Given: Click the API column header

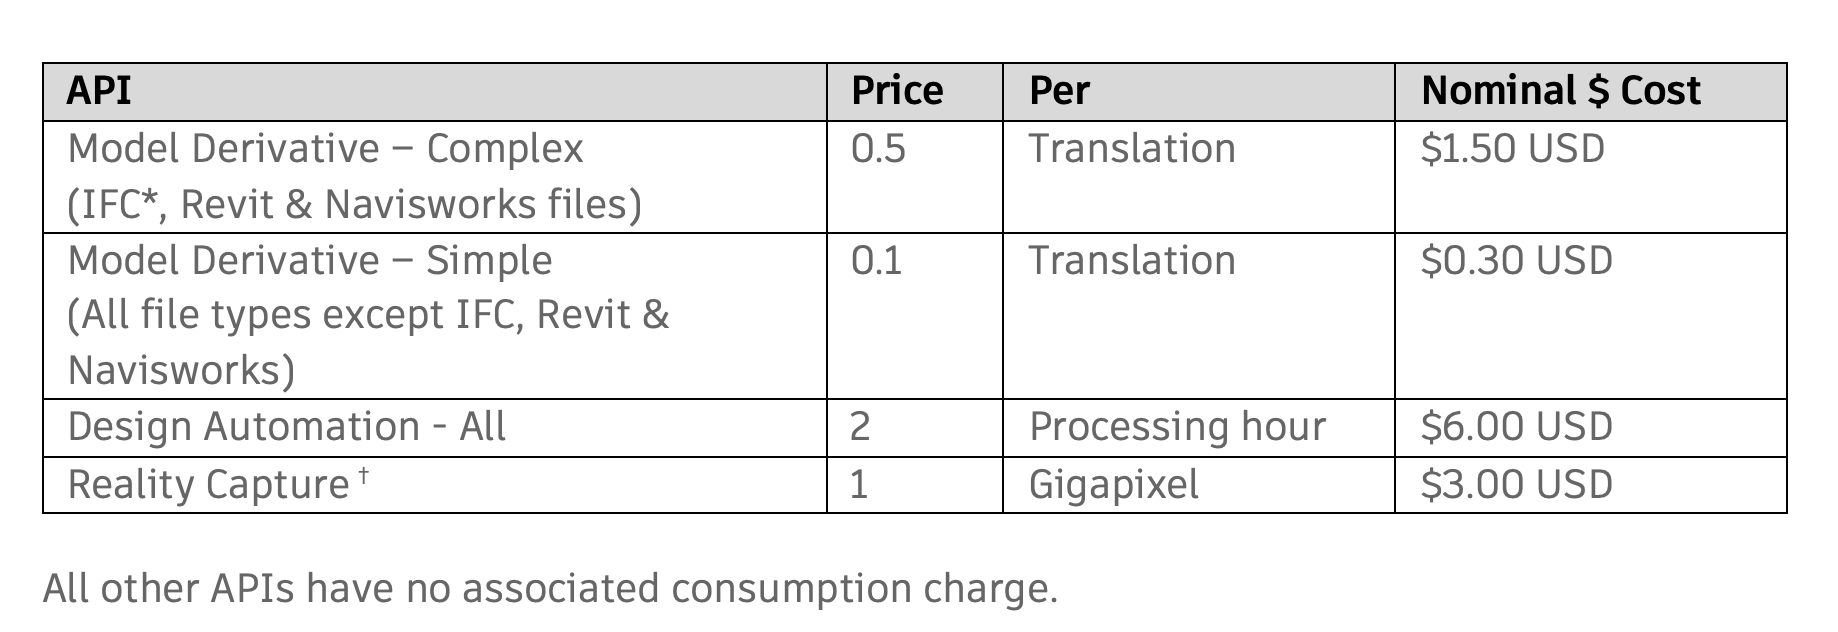Looking at the screenshot, I should click(99, 91).
